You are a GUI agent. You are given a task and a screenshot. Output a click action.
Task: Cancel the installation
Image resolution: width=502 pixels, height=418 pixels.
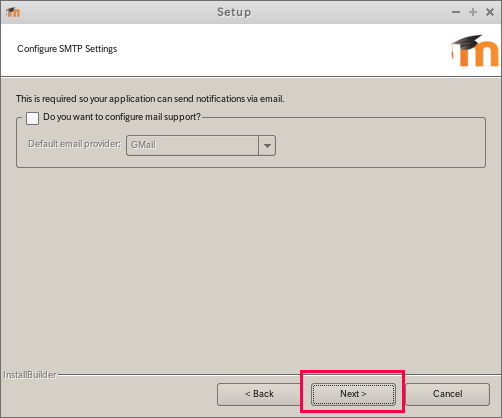point(447,394)
